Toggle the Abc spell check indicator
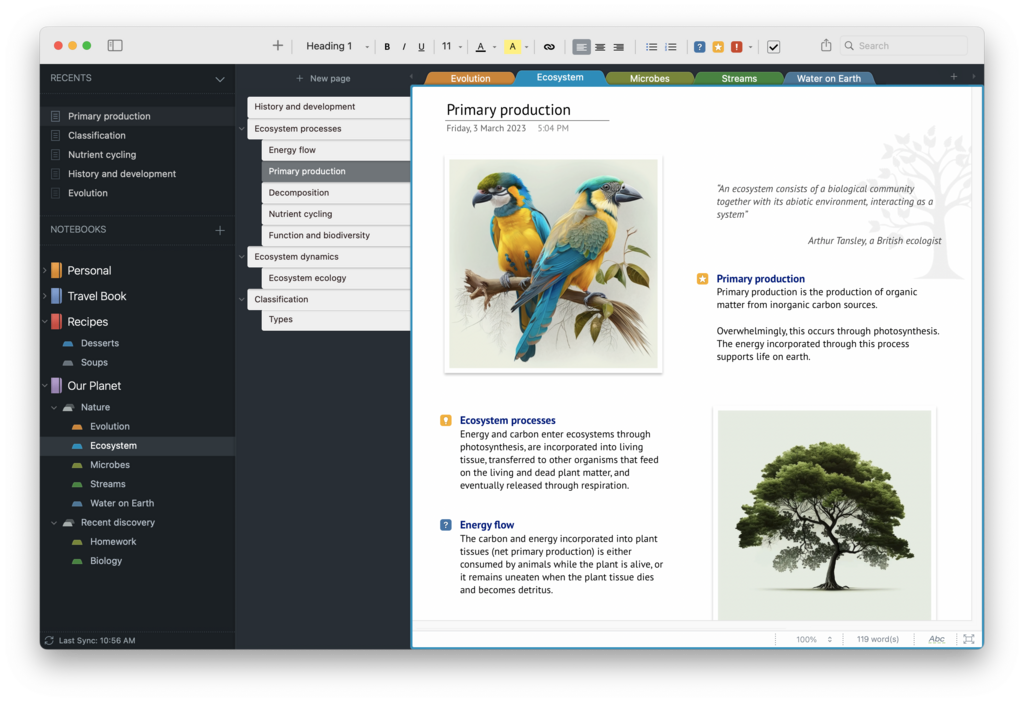The height and width of the screenshot is (702, 1024). (936, 639)
